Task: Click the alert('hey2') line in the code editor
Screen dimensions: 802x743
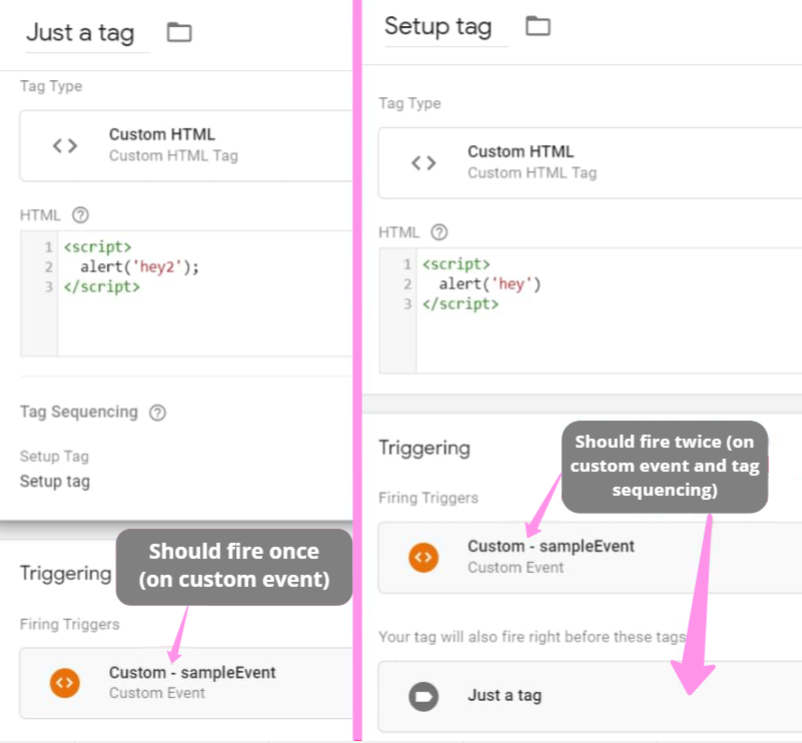Action: click(x=140, y=267)
